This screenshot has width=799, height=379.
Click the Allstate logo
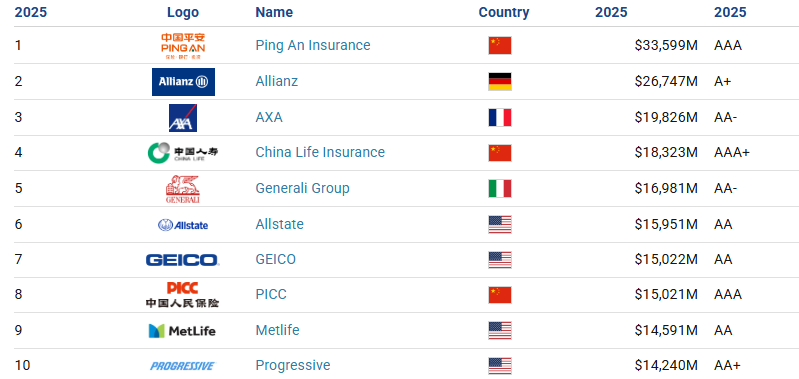tap(183, 225)
